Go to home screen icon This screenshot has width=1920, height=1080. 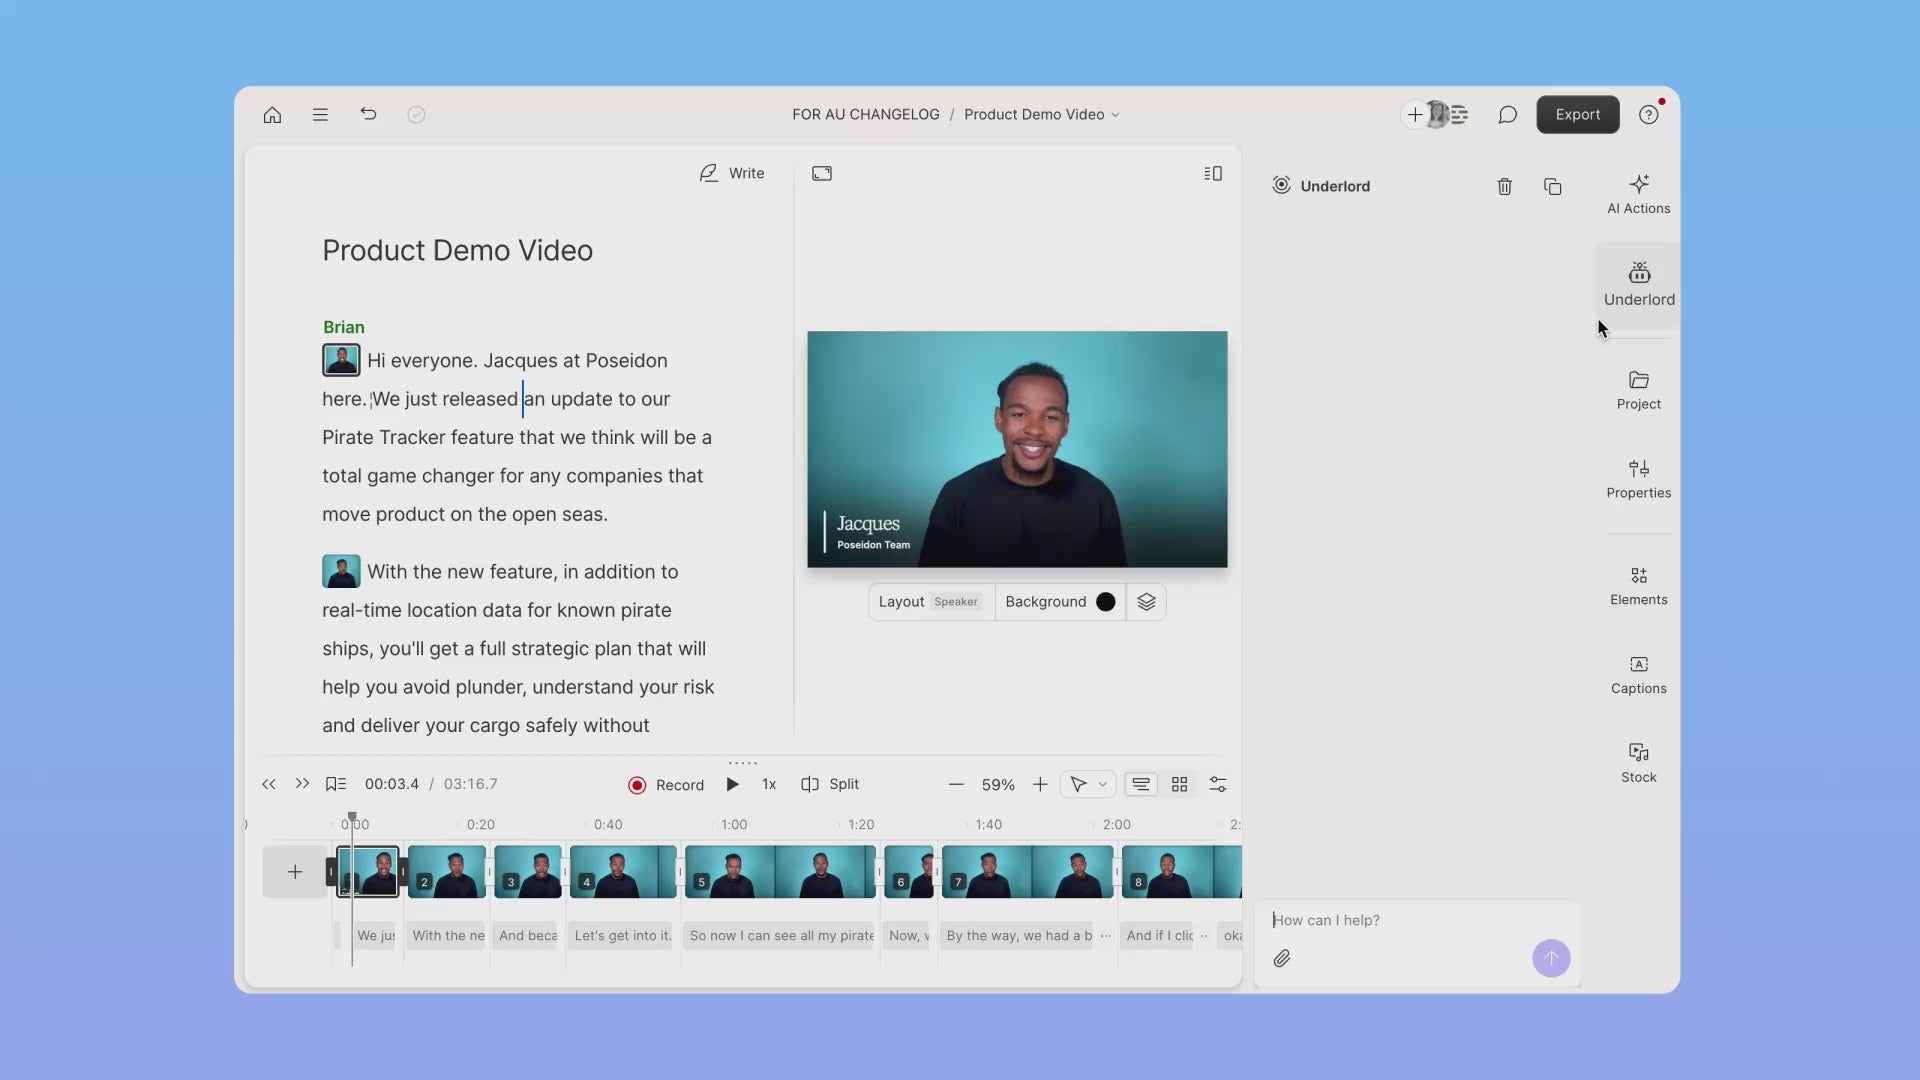(272, 115)
